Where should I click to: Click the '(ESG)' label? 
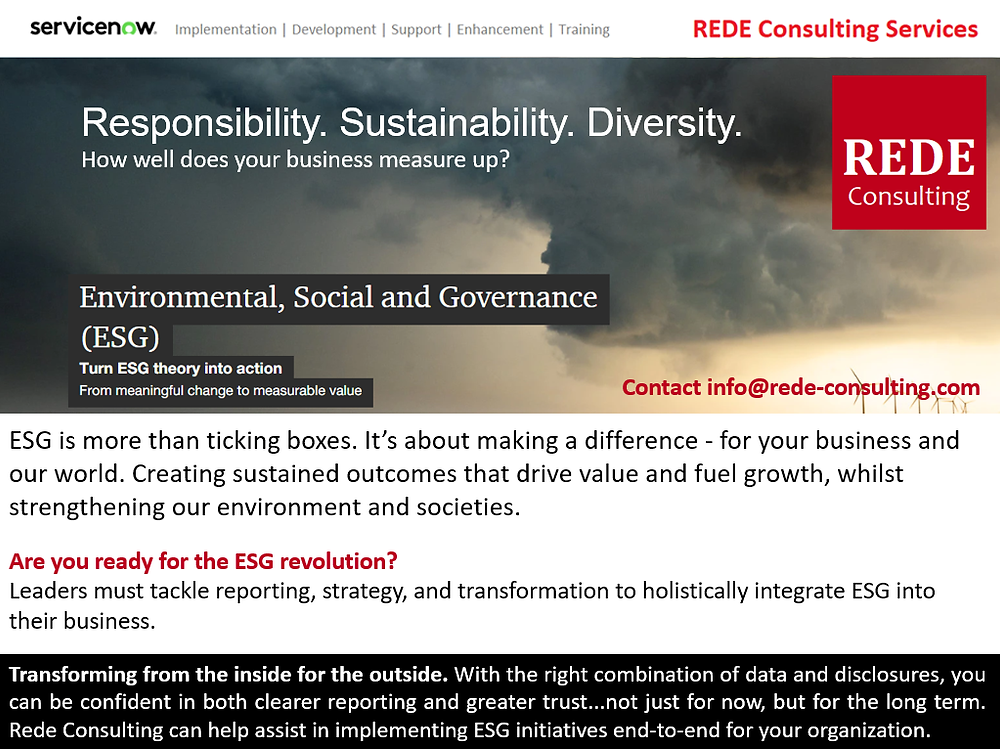click(x=120, y=337)
